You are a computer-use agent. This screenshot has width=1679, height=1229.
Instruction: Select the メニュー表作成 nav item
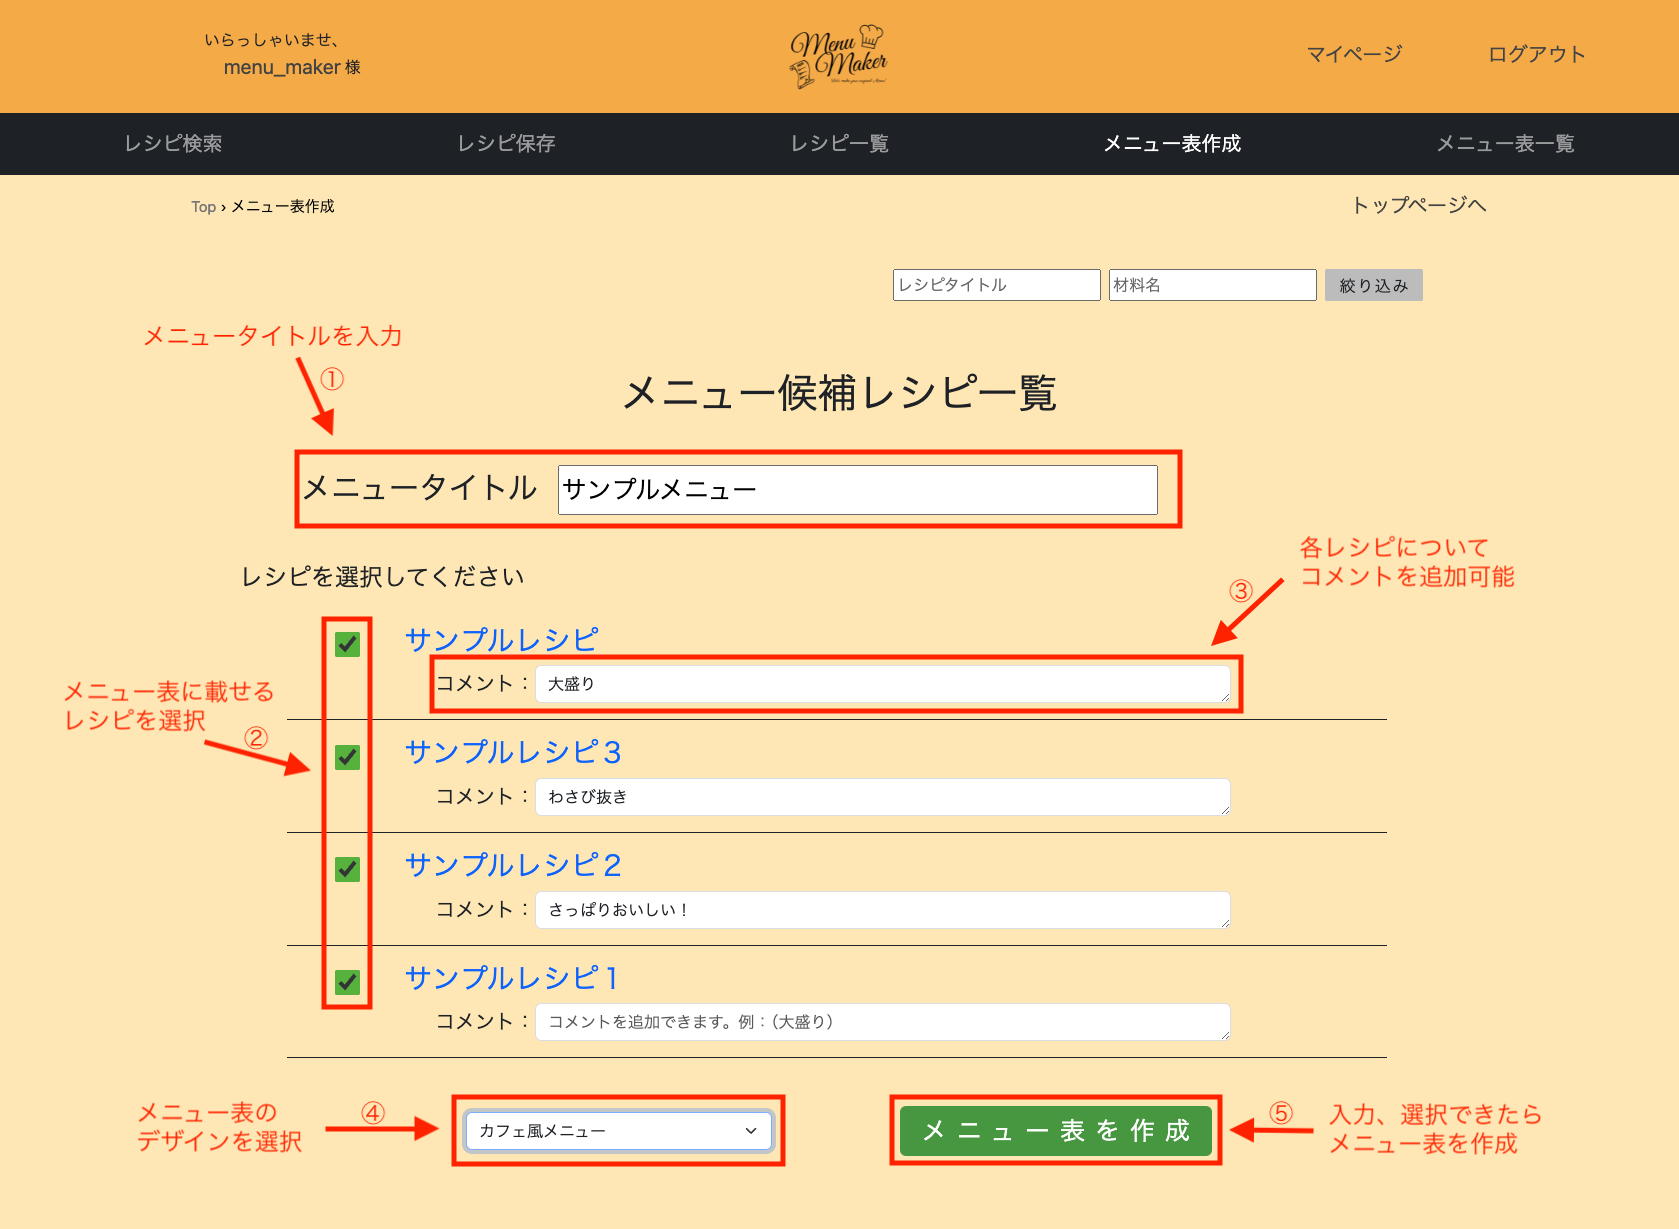coord(1172,143)
